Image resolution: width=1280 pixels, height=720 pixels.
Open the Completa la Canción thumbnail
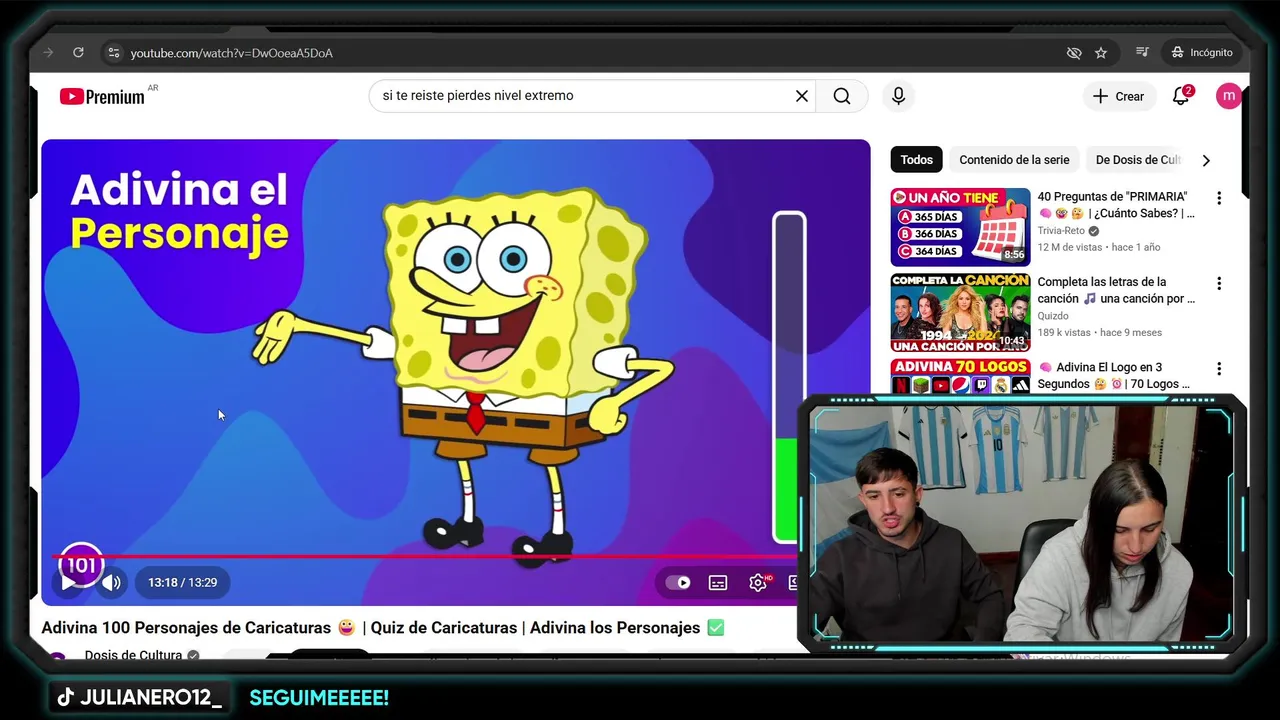coord(960,312)
